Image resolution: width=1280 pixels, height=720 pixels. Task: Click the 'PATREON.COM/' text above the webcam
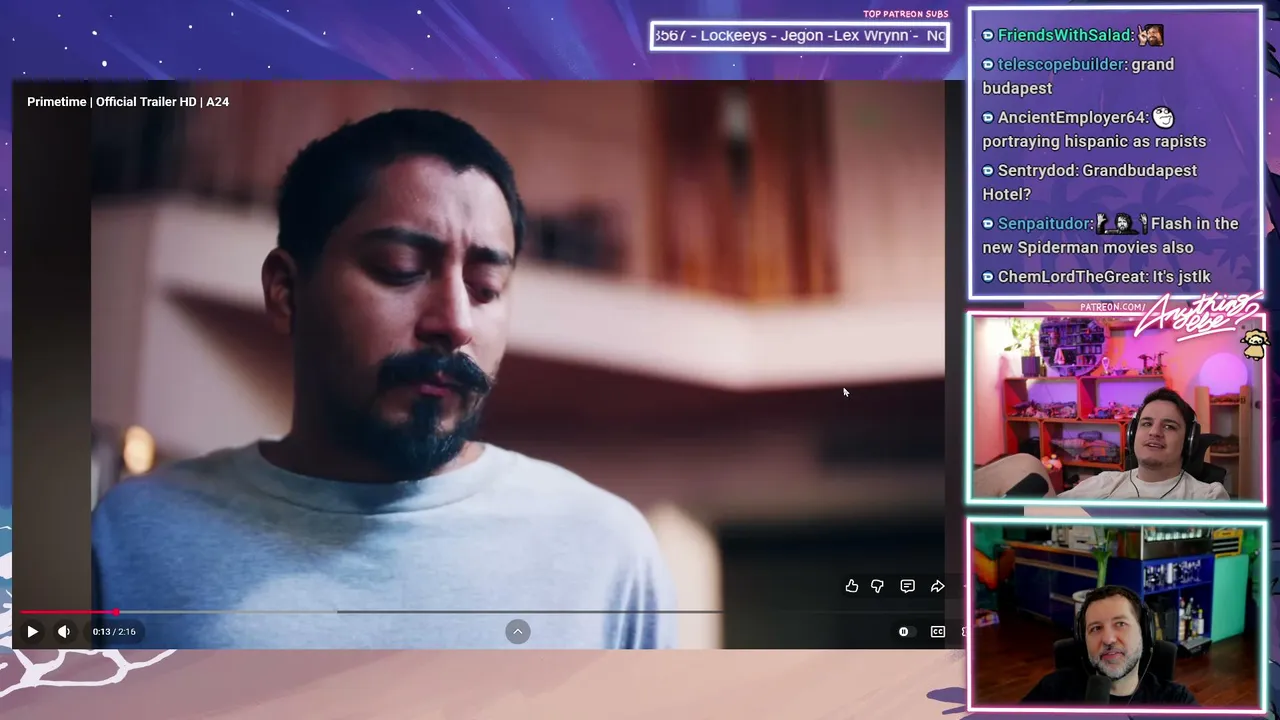1113,307
